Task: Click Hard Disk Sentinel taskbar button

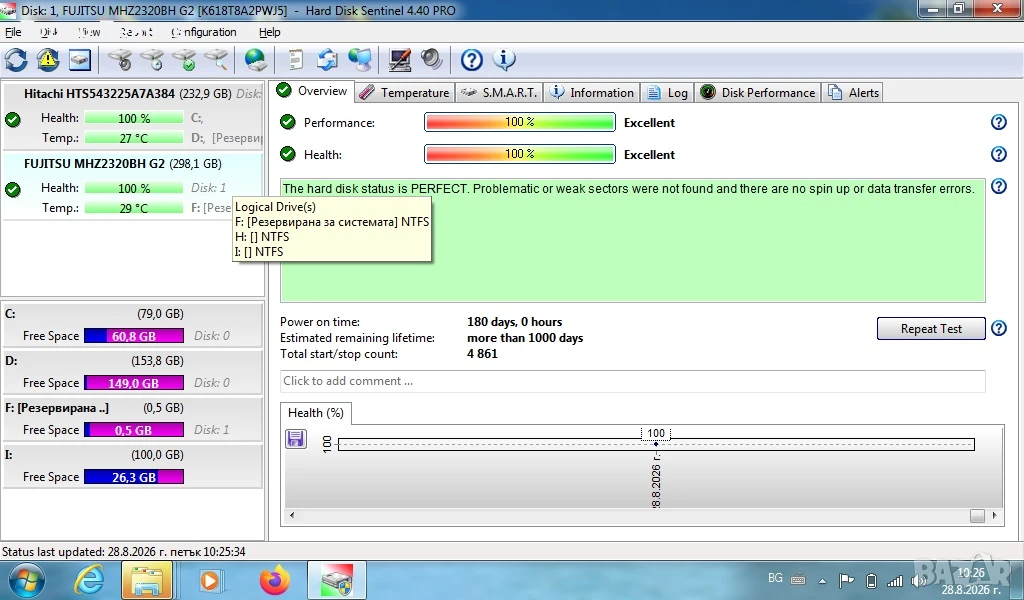Action: 337,580
